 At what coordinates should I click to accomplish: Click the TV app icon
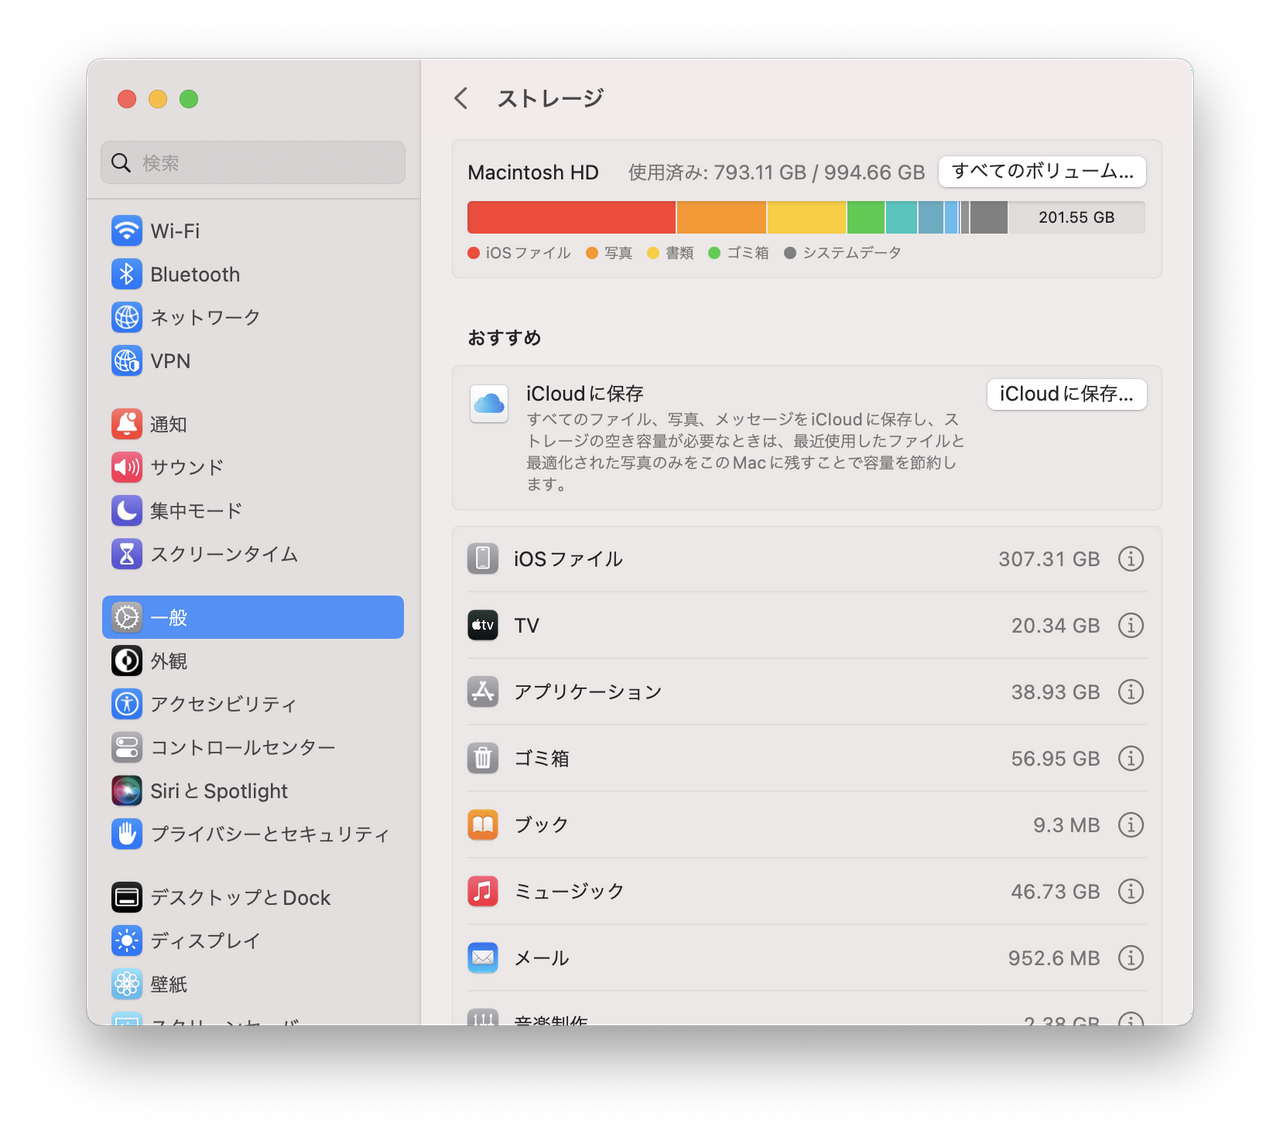click(x=482, y=625)
